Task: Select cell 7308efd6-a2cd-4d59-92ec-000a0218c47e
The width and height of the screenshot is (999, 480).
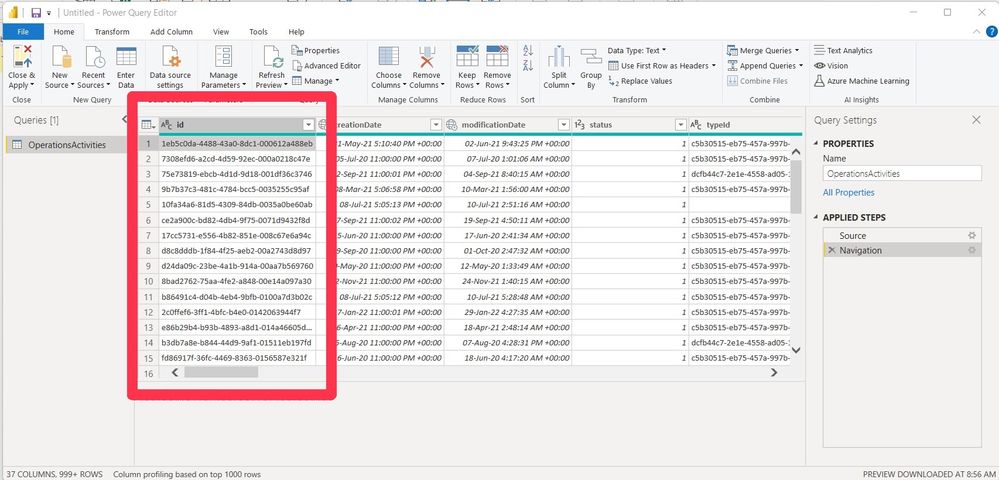Action: point(236,159)
